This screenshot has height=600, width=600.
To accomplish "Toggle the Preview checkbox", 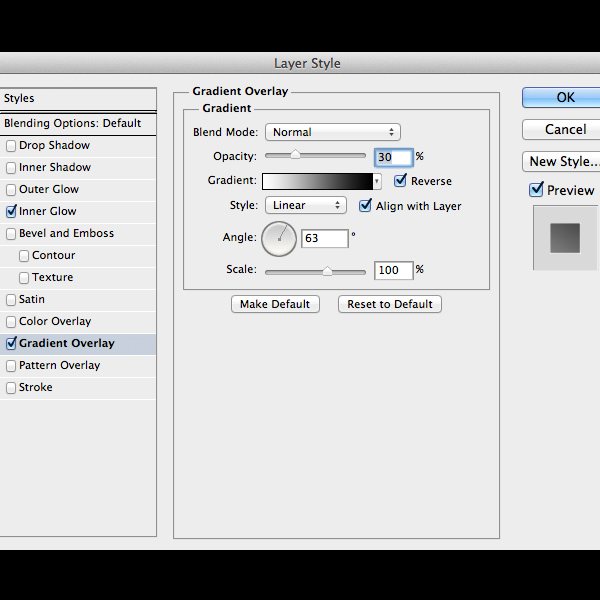I will pyautogui.click(x=536, y=190).
